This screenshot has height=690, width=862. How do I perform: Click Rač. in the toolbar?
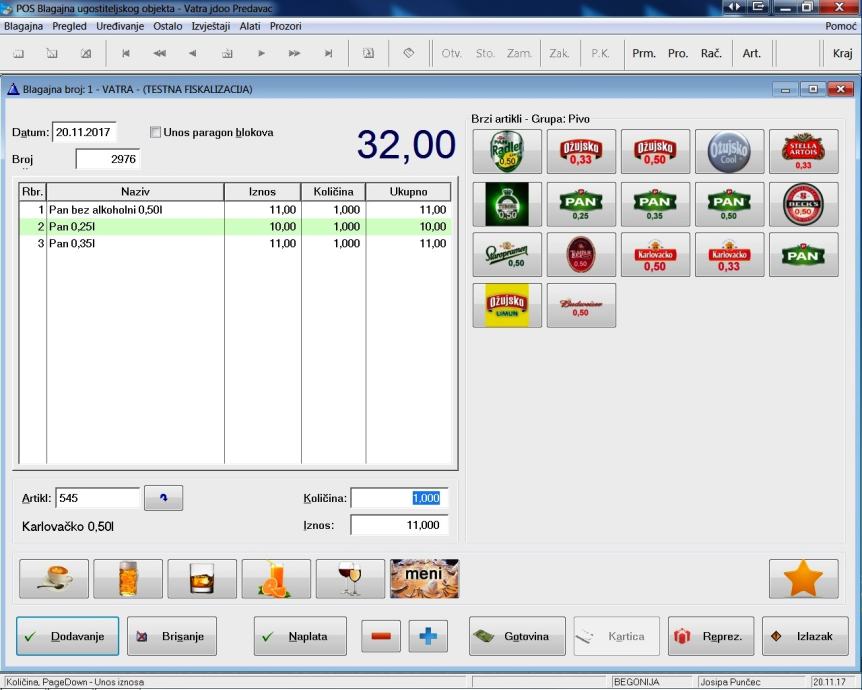tap(711, 53)
